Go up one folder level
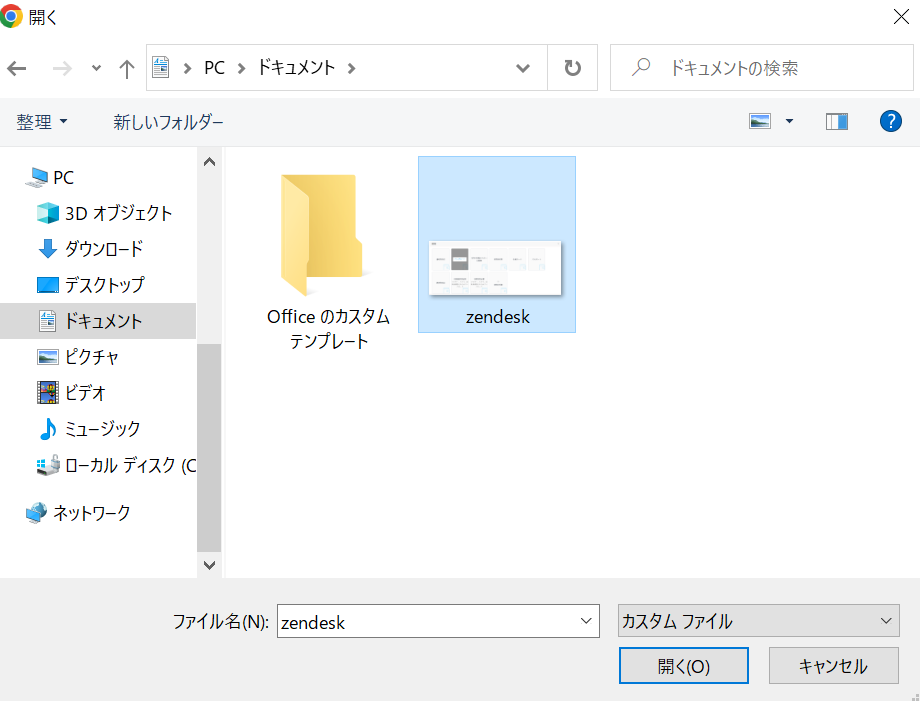The width and height of the screenshot is (920, 701). tap(126, 69)
